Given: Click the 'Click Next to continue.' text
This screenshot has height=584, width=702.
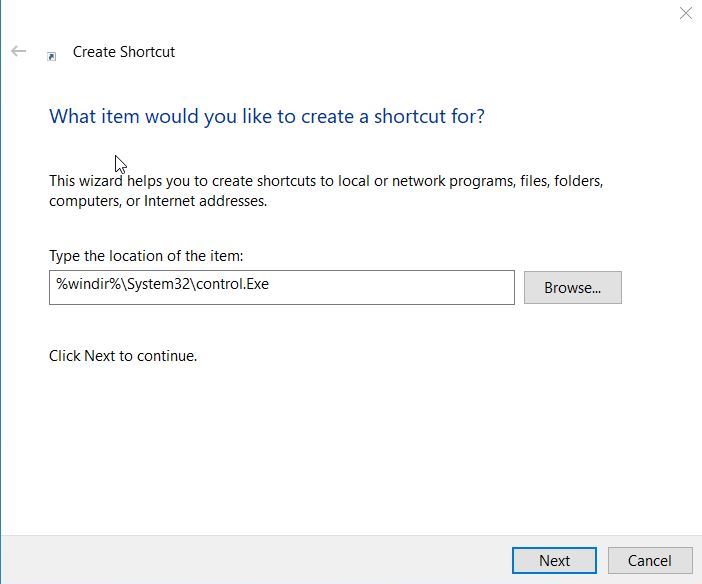Looking at the screenshot, I should coord(123,356).
